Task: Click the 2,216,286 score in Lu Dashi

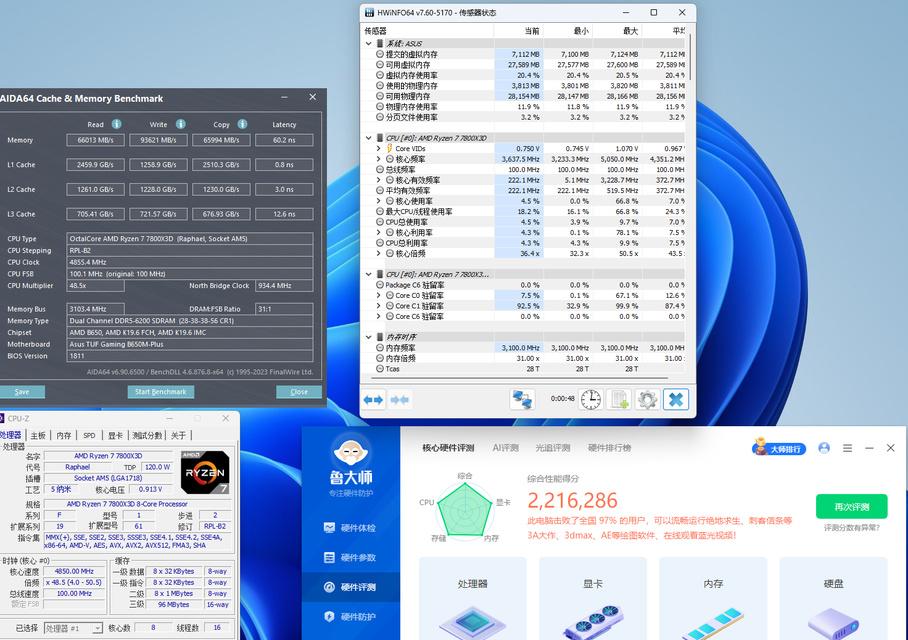Action: [x=572, y=500]
